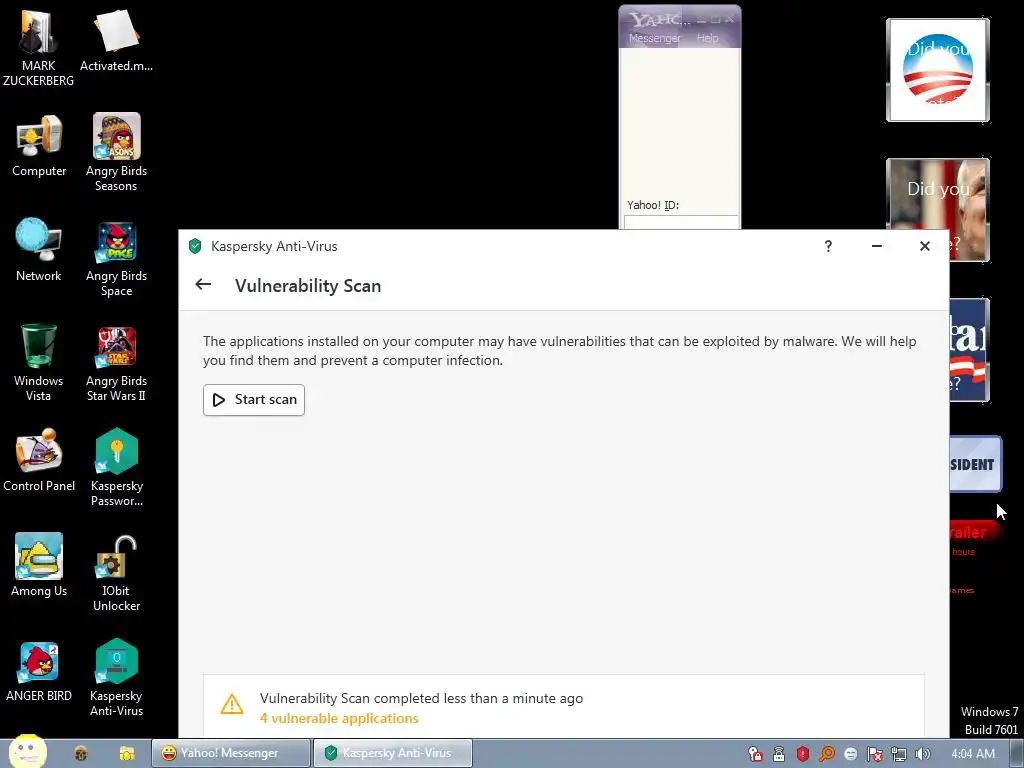Viewport: 1024px width, 768px height.
Task: Close the Kaspersky Anti-Virus window
Action: (925, 246)
